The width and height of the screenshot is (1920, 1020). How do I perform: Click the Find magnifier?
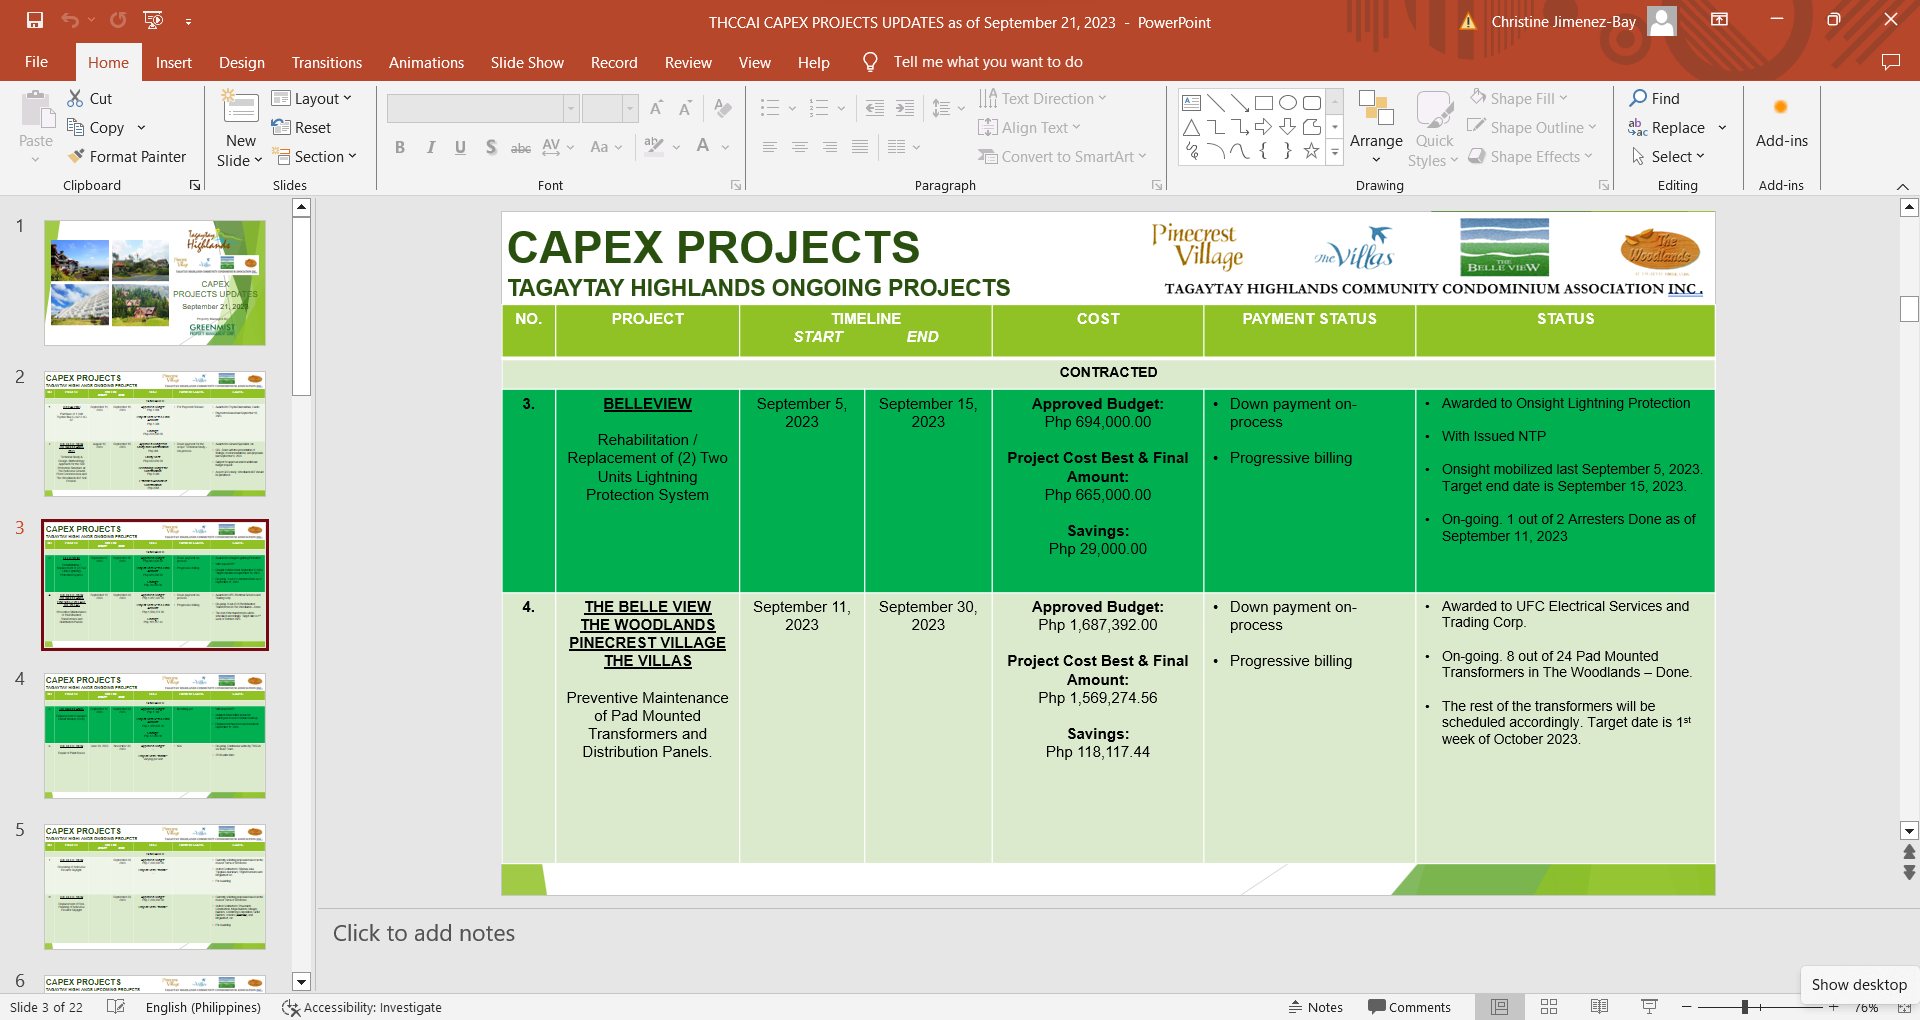[x=1655, y=98]
